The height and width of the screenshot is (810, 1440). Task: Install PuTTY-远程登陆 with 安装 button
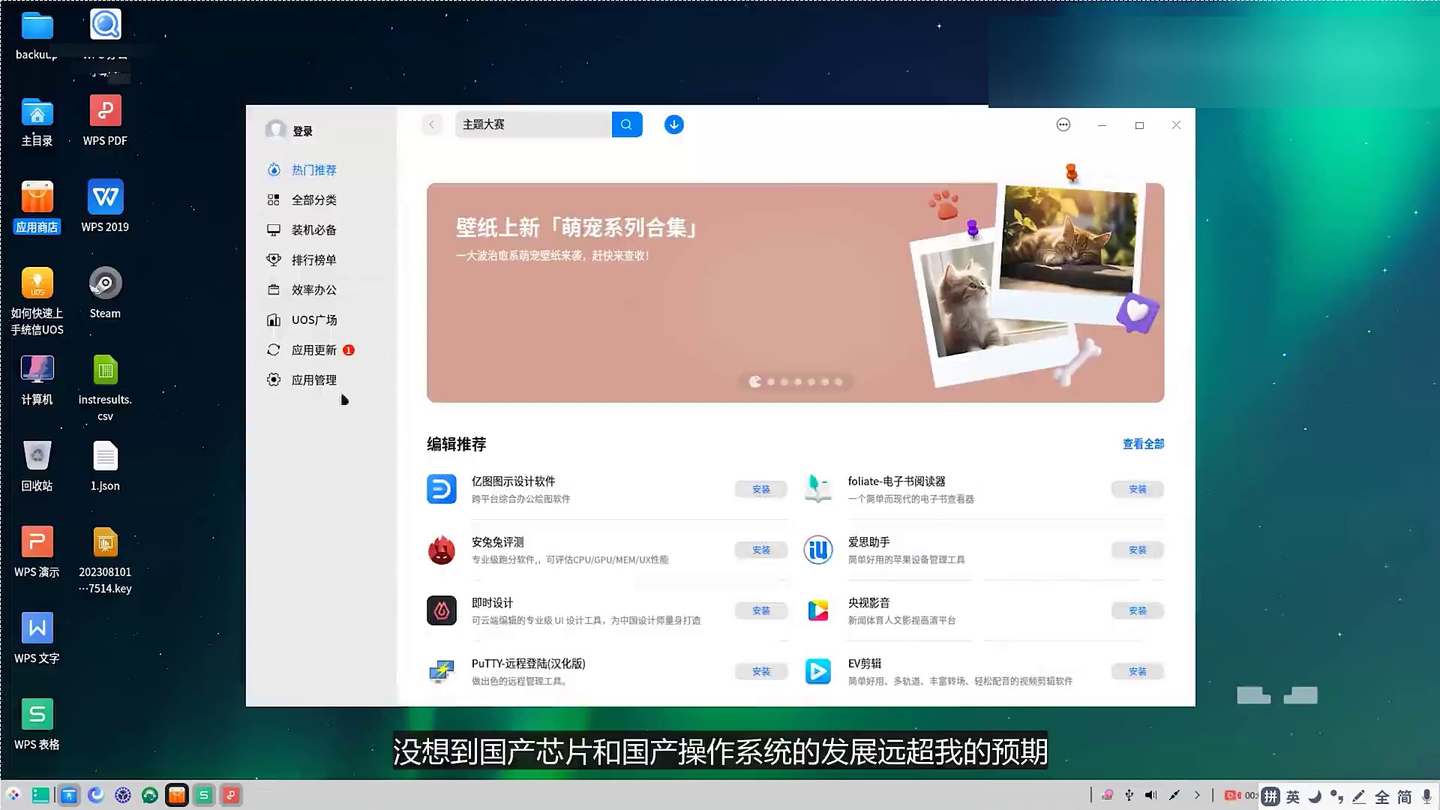click(761, 671)
